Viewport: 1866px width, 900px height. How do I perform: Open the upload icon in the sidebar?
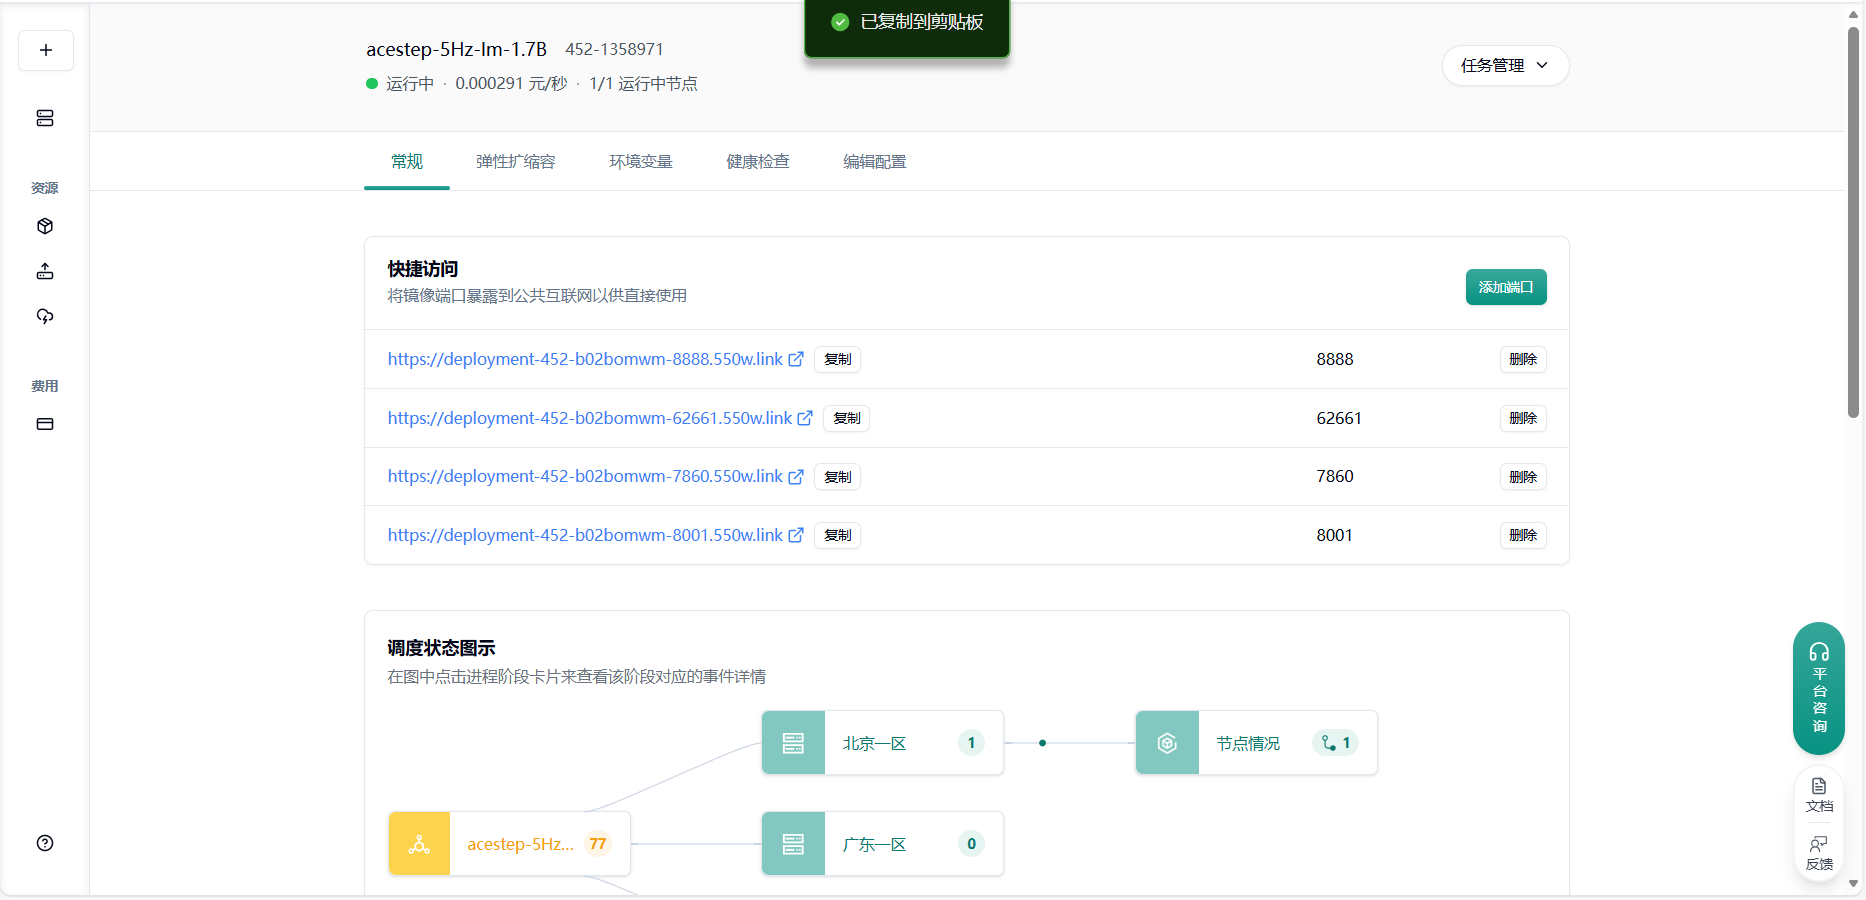tap(45, 271)
